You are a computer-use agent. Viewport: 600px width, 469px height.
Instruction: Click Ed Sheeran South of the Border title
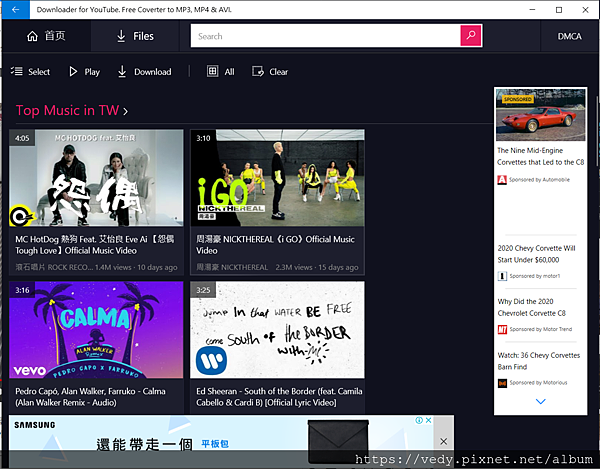(279, 397)
